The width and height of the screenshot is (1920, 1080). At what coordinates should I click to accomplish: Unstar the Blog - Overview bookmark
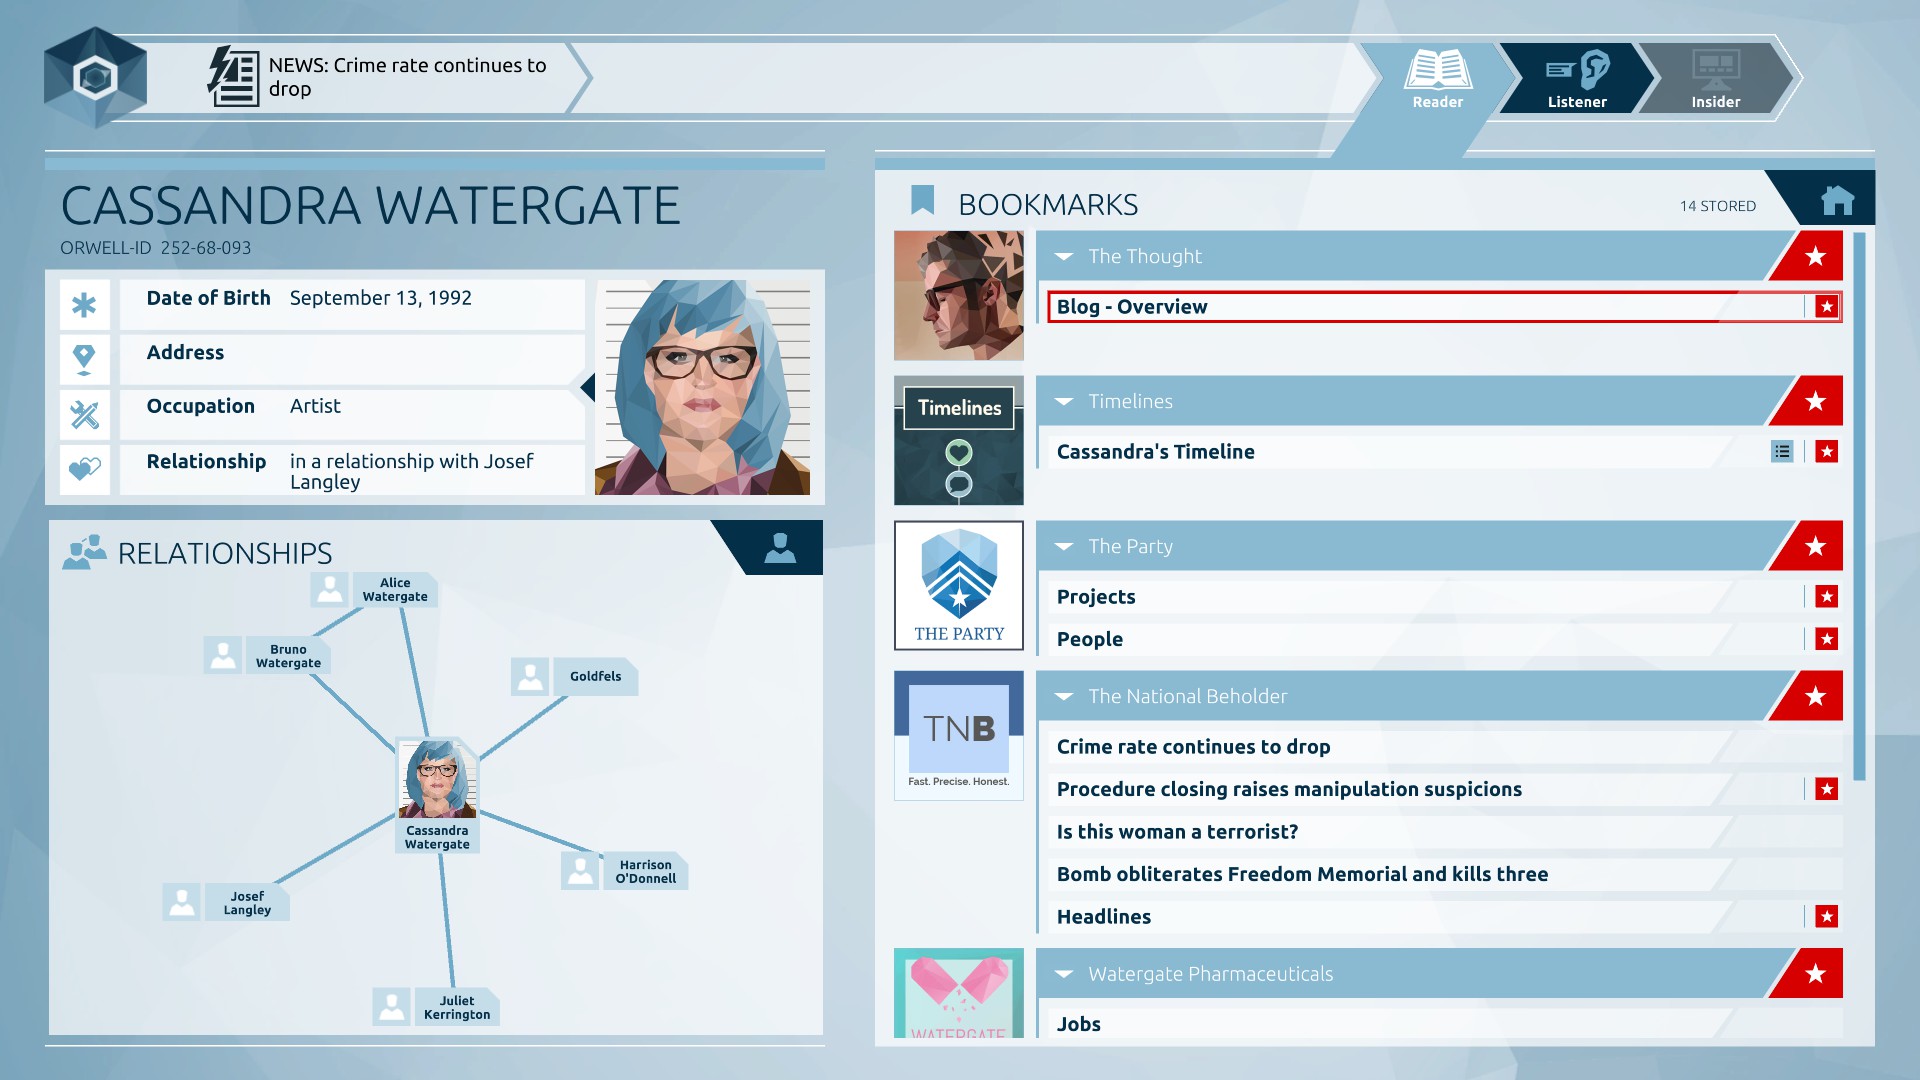click(1827, 307)
